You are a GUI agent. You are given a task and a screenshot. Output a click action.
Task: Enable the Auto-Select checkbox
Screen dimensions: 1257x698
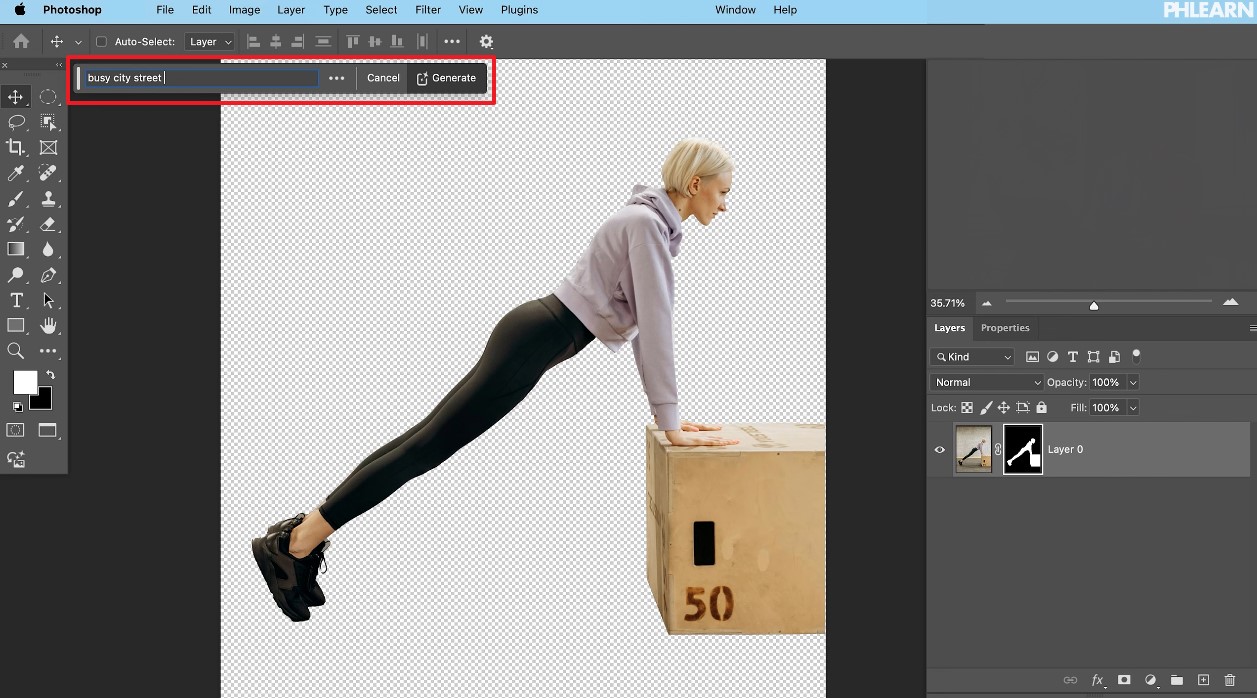coord(101,42)
